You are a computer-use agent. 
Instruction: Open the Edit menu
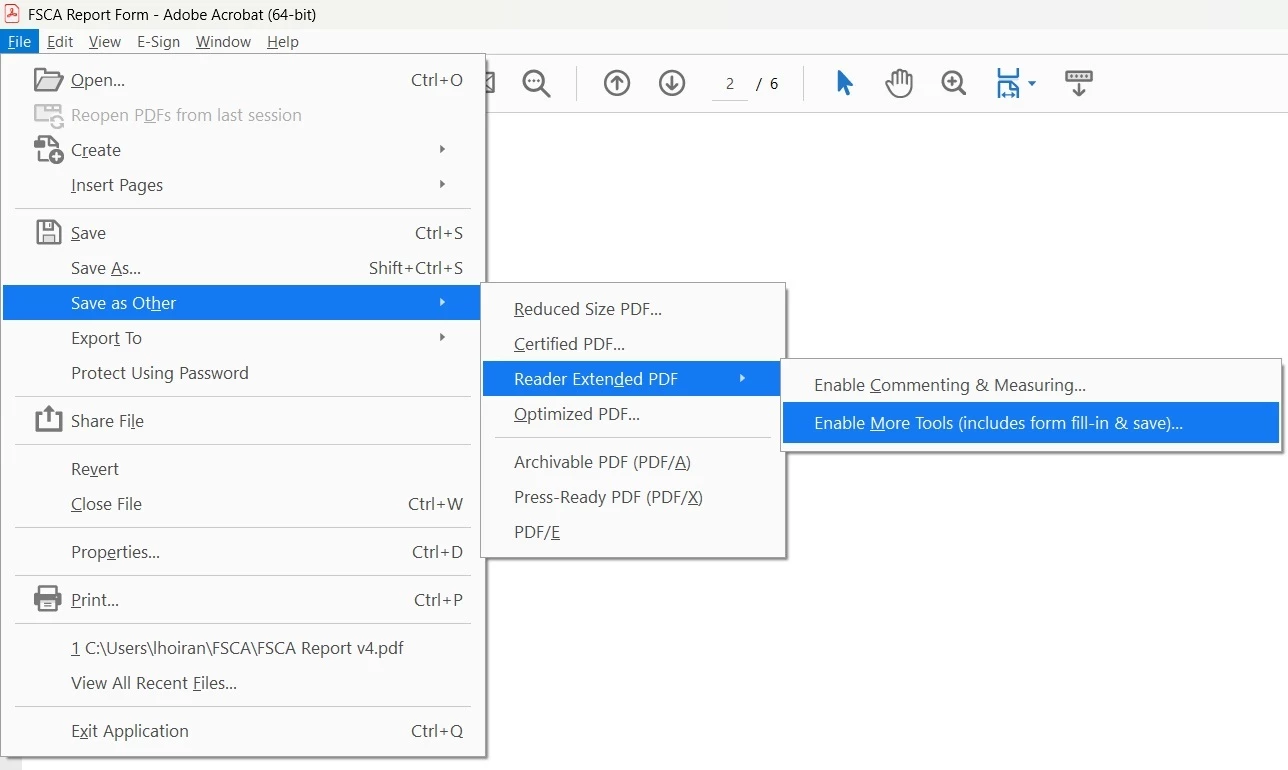click(60, 42)
